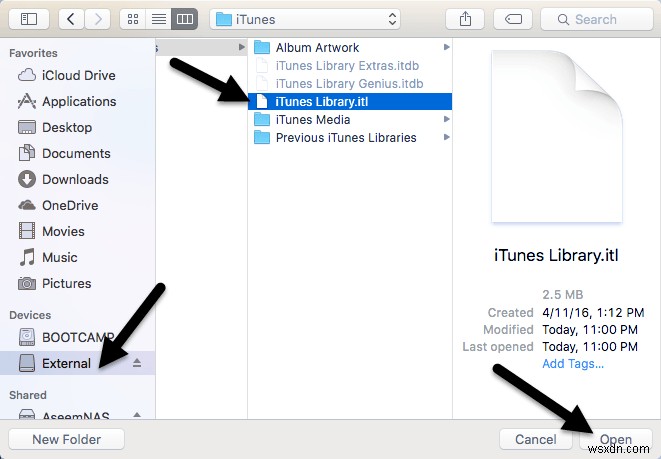
Task: Click the Edit Tags toolbar button
Action: pos(513,19)
